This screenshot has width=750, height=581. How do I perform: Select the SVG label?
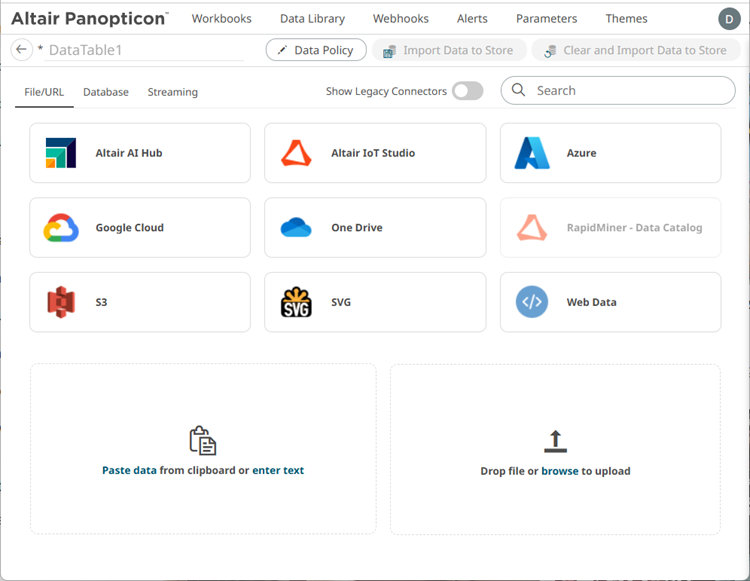(x=341, y=302)
